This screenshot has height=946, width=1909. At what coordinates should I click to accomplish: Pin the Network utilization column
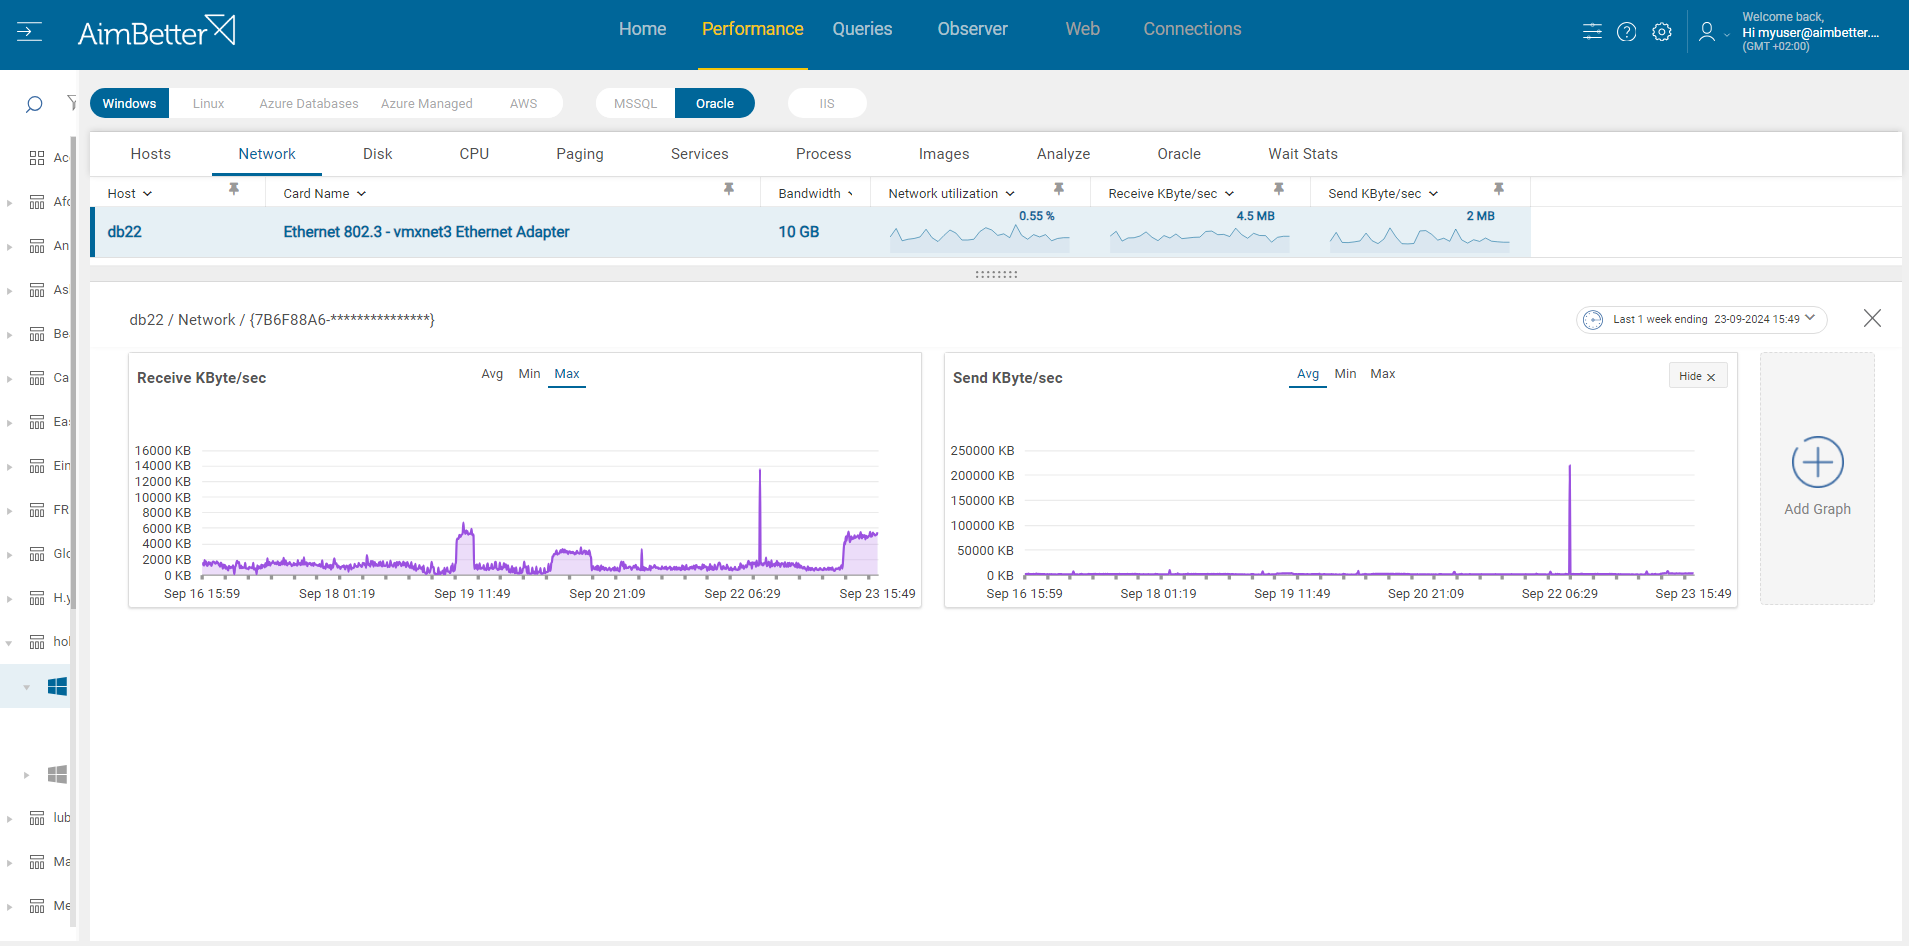tap(1059, 189)
